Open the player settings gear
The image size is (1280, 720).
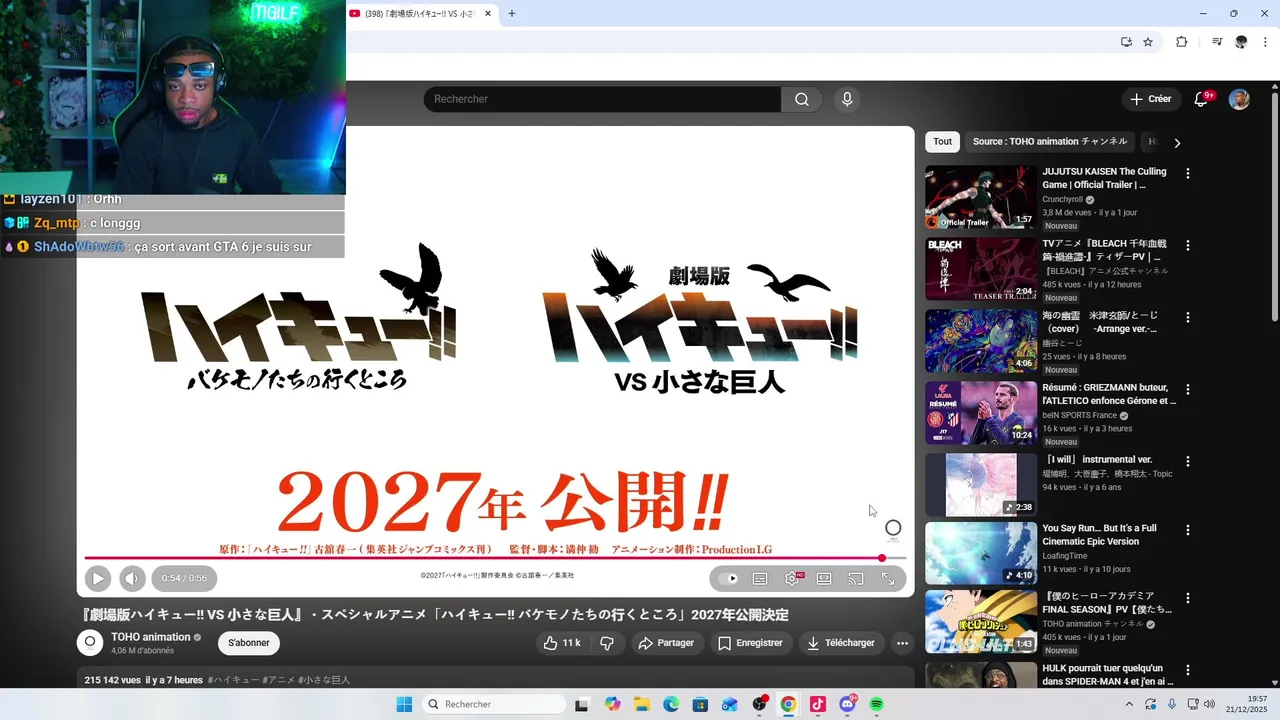792,578
